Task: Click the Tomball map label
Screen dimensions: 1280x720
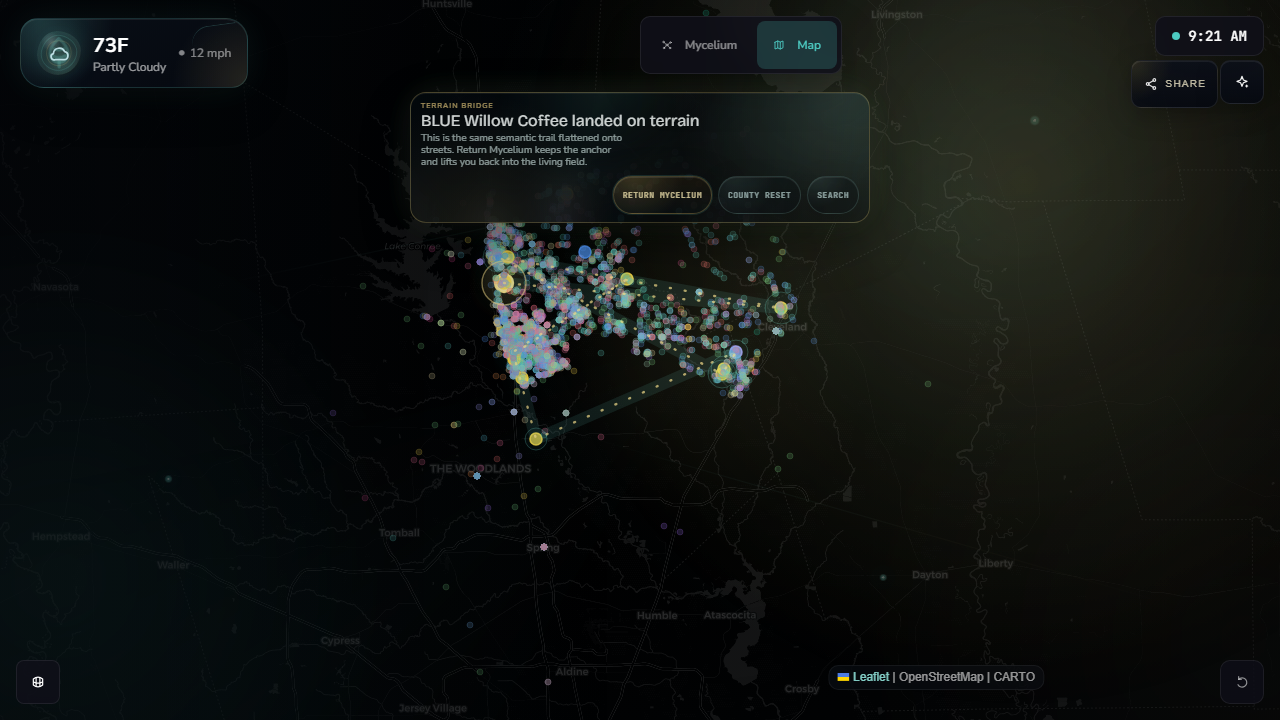Action: tap(399, 533)
